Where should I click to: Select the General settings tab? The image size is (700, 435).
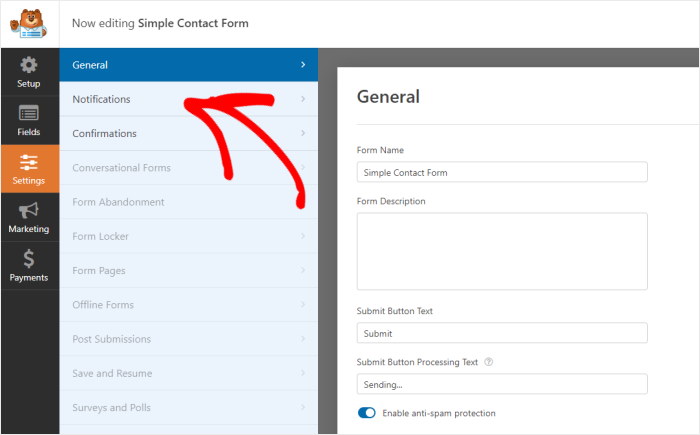(x=188, y=65)
